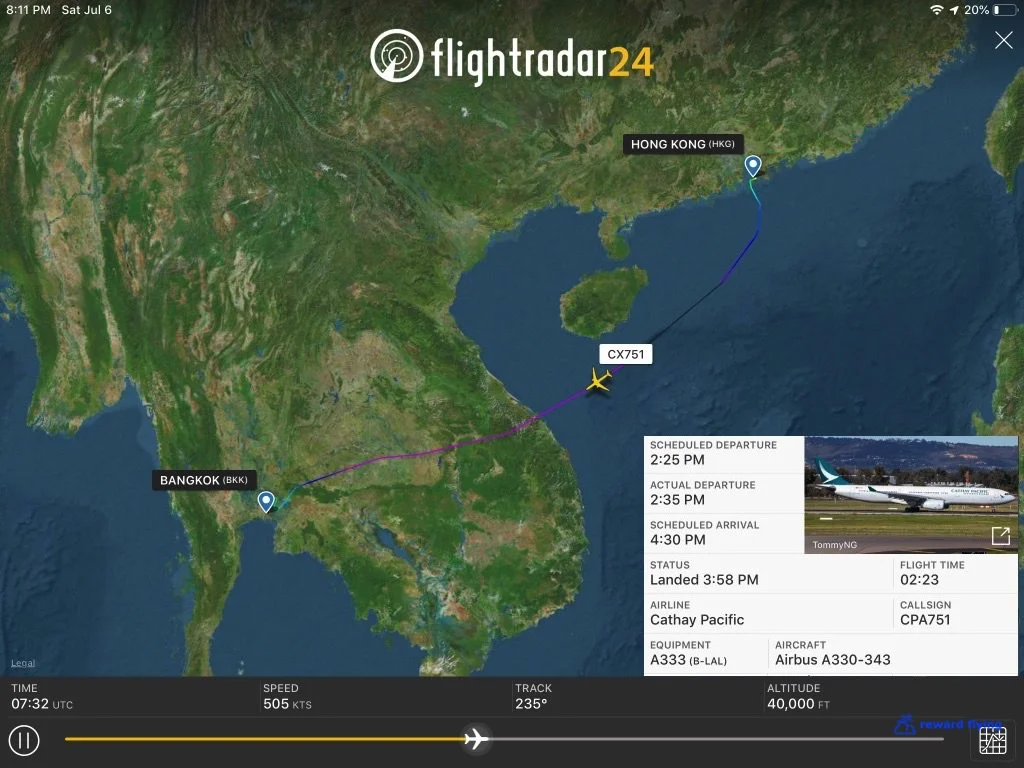Tap the CX751 flight label
The width and height of the screenshot is (1024, 768).
tap(626, 354)
